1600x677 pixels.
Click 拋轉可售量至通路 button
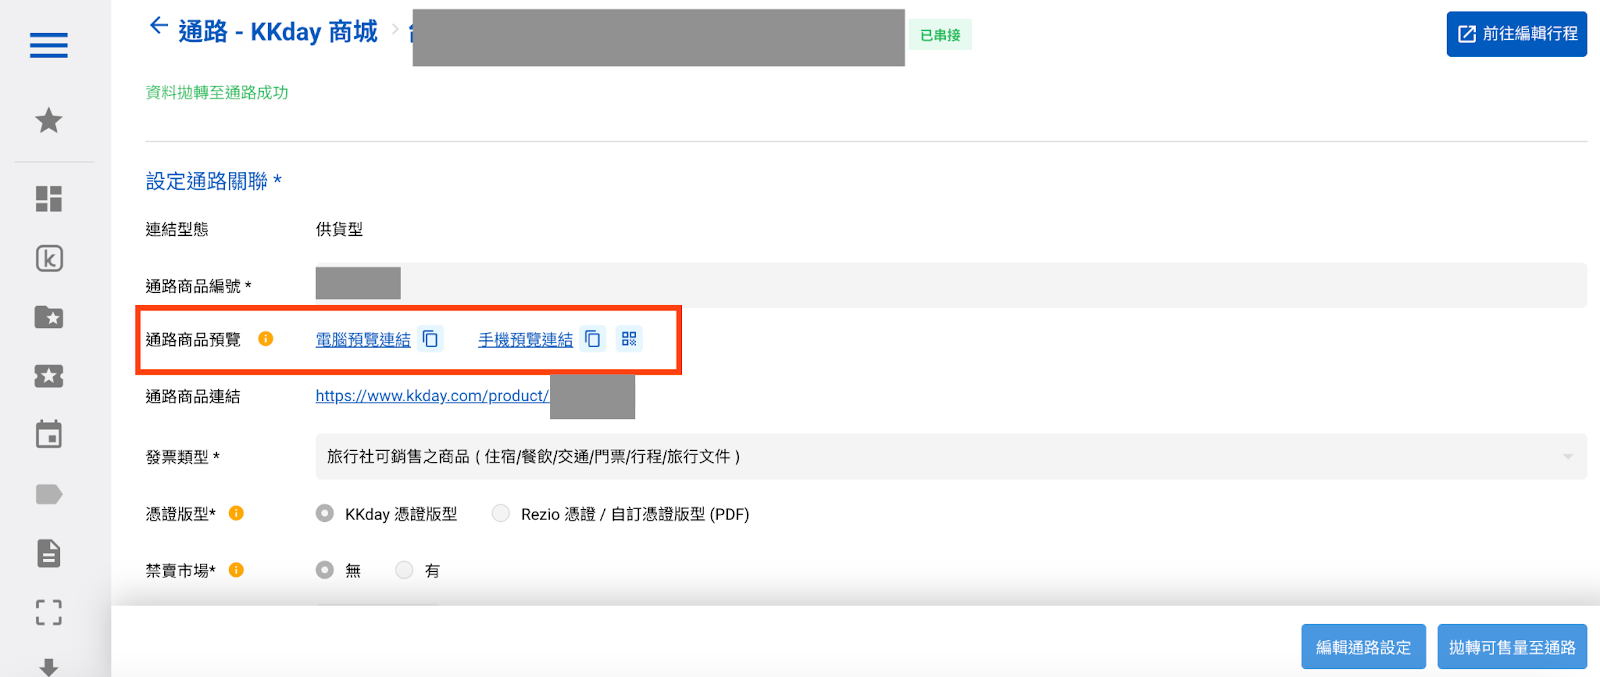coord(1512,647)
